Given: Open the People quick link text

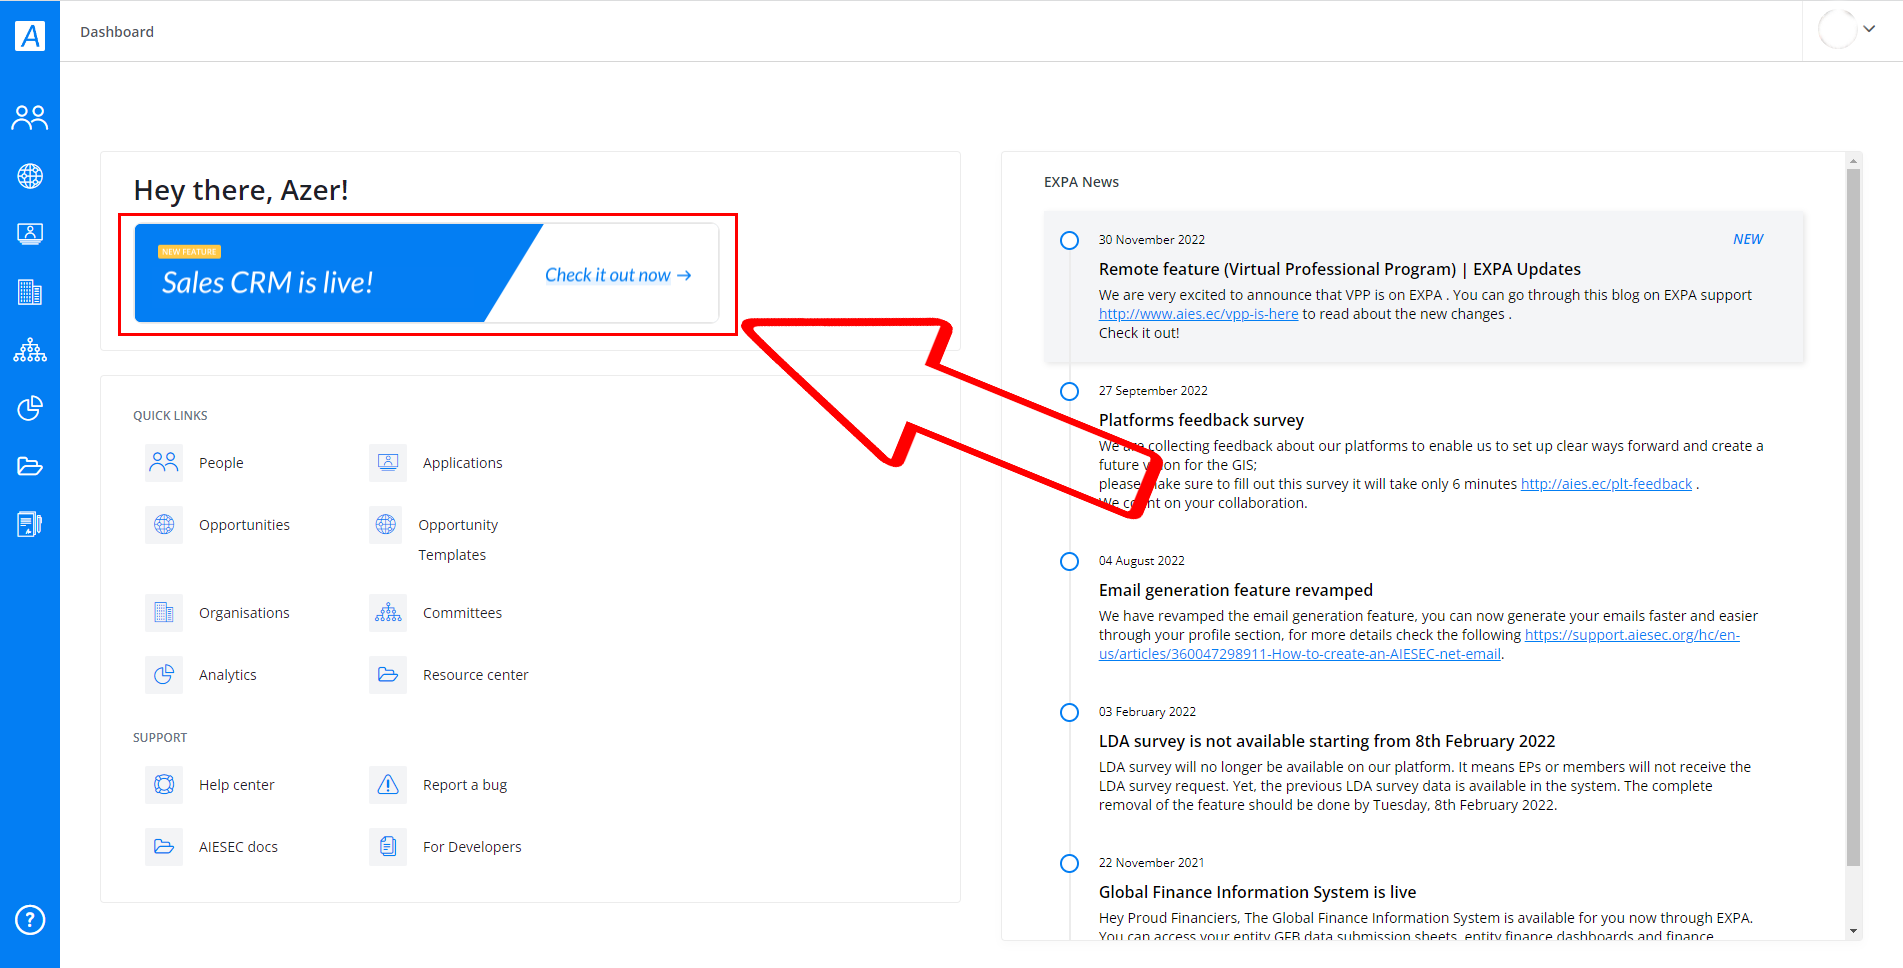Looking at the screenshot, I should [x=221, y=463].
